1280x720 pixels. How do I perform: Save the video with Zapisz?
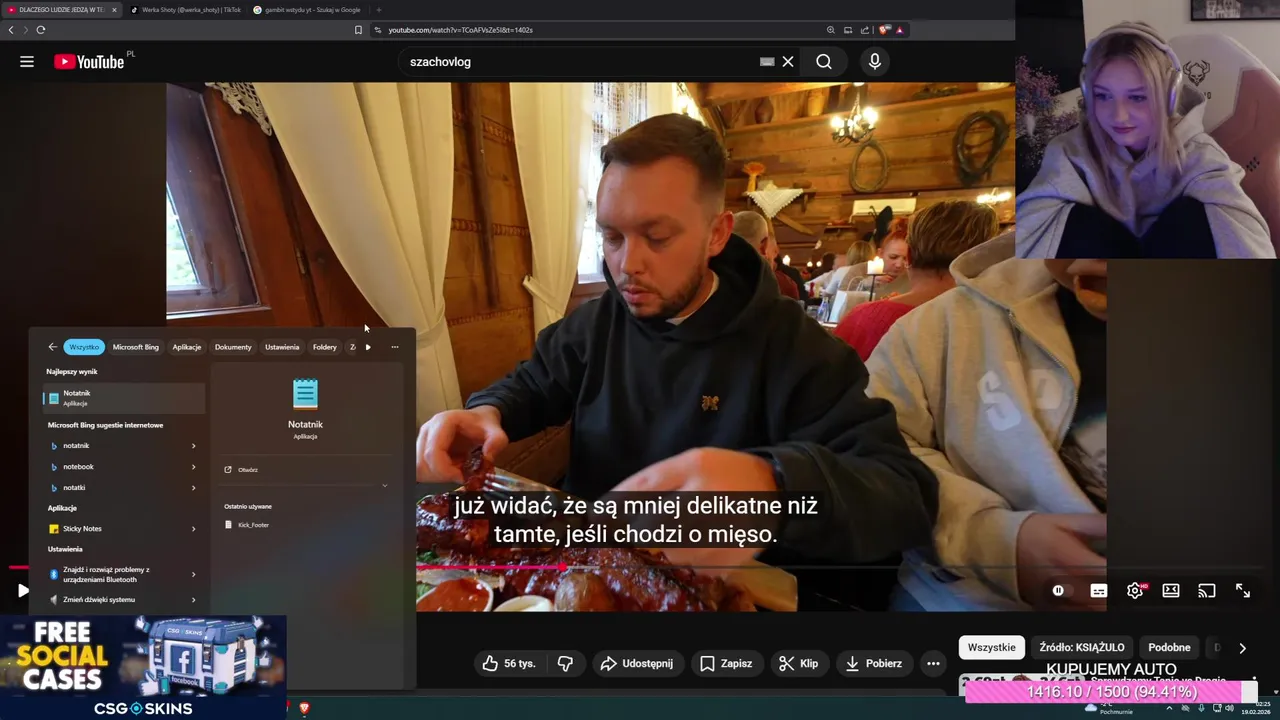click(x=726, y=663)
